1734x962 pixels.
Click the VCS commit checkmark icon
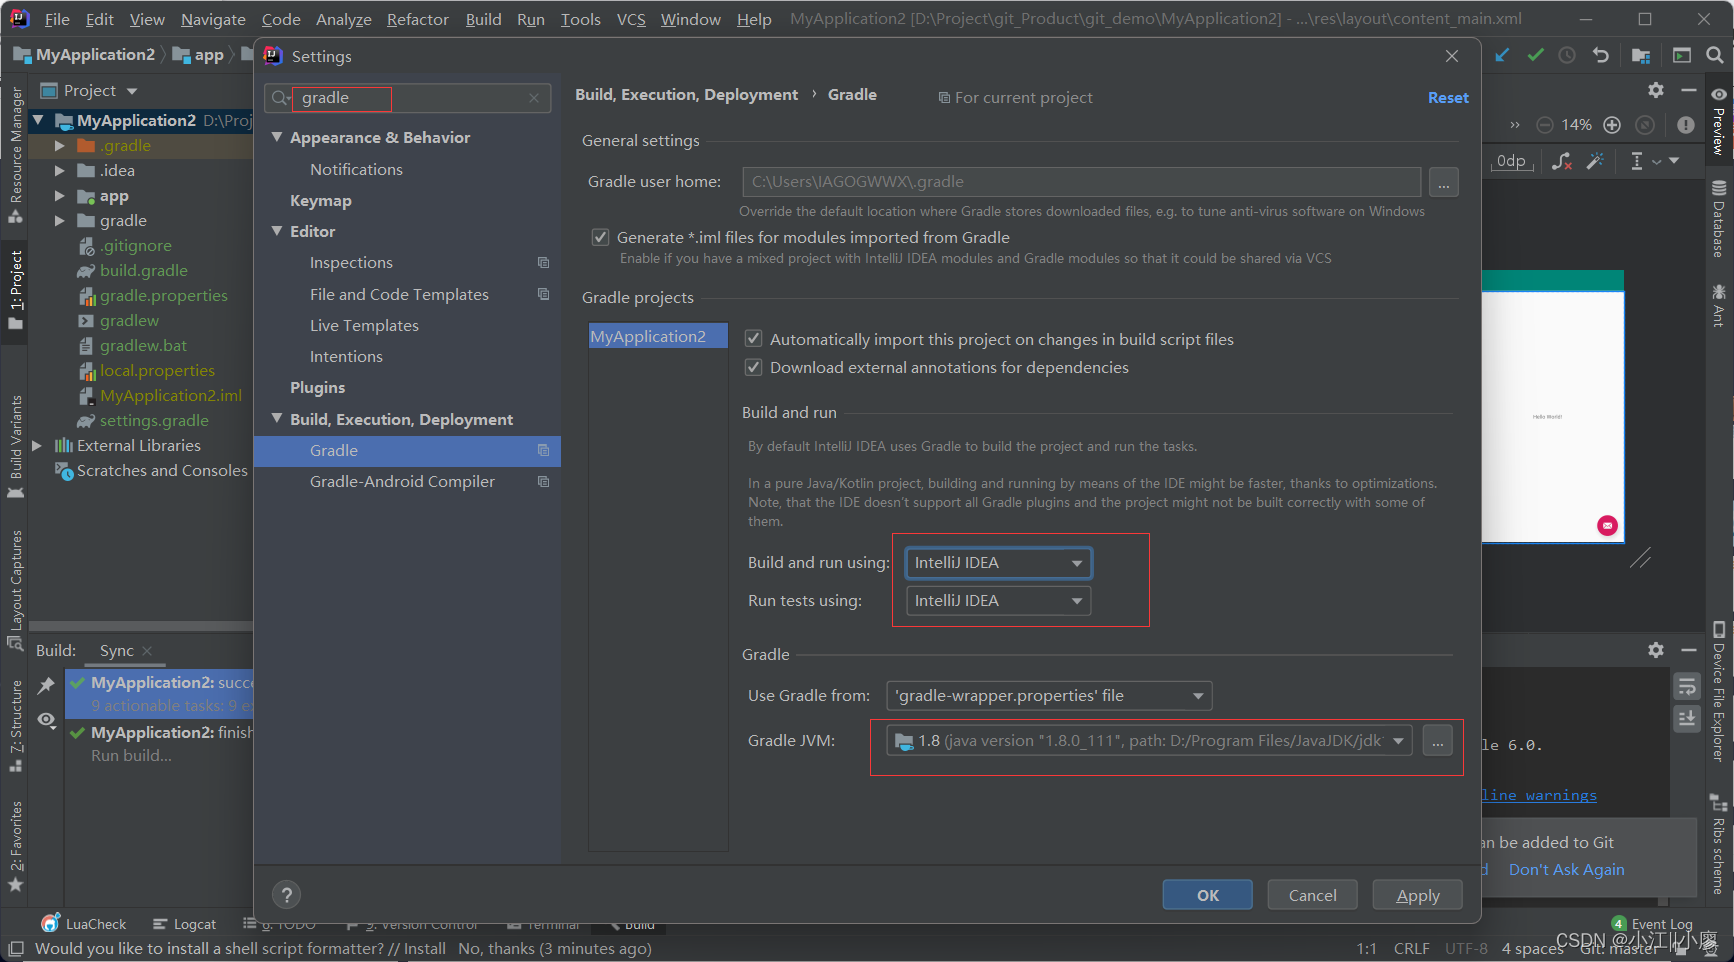1535,56
